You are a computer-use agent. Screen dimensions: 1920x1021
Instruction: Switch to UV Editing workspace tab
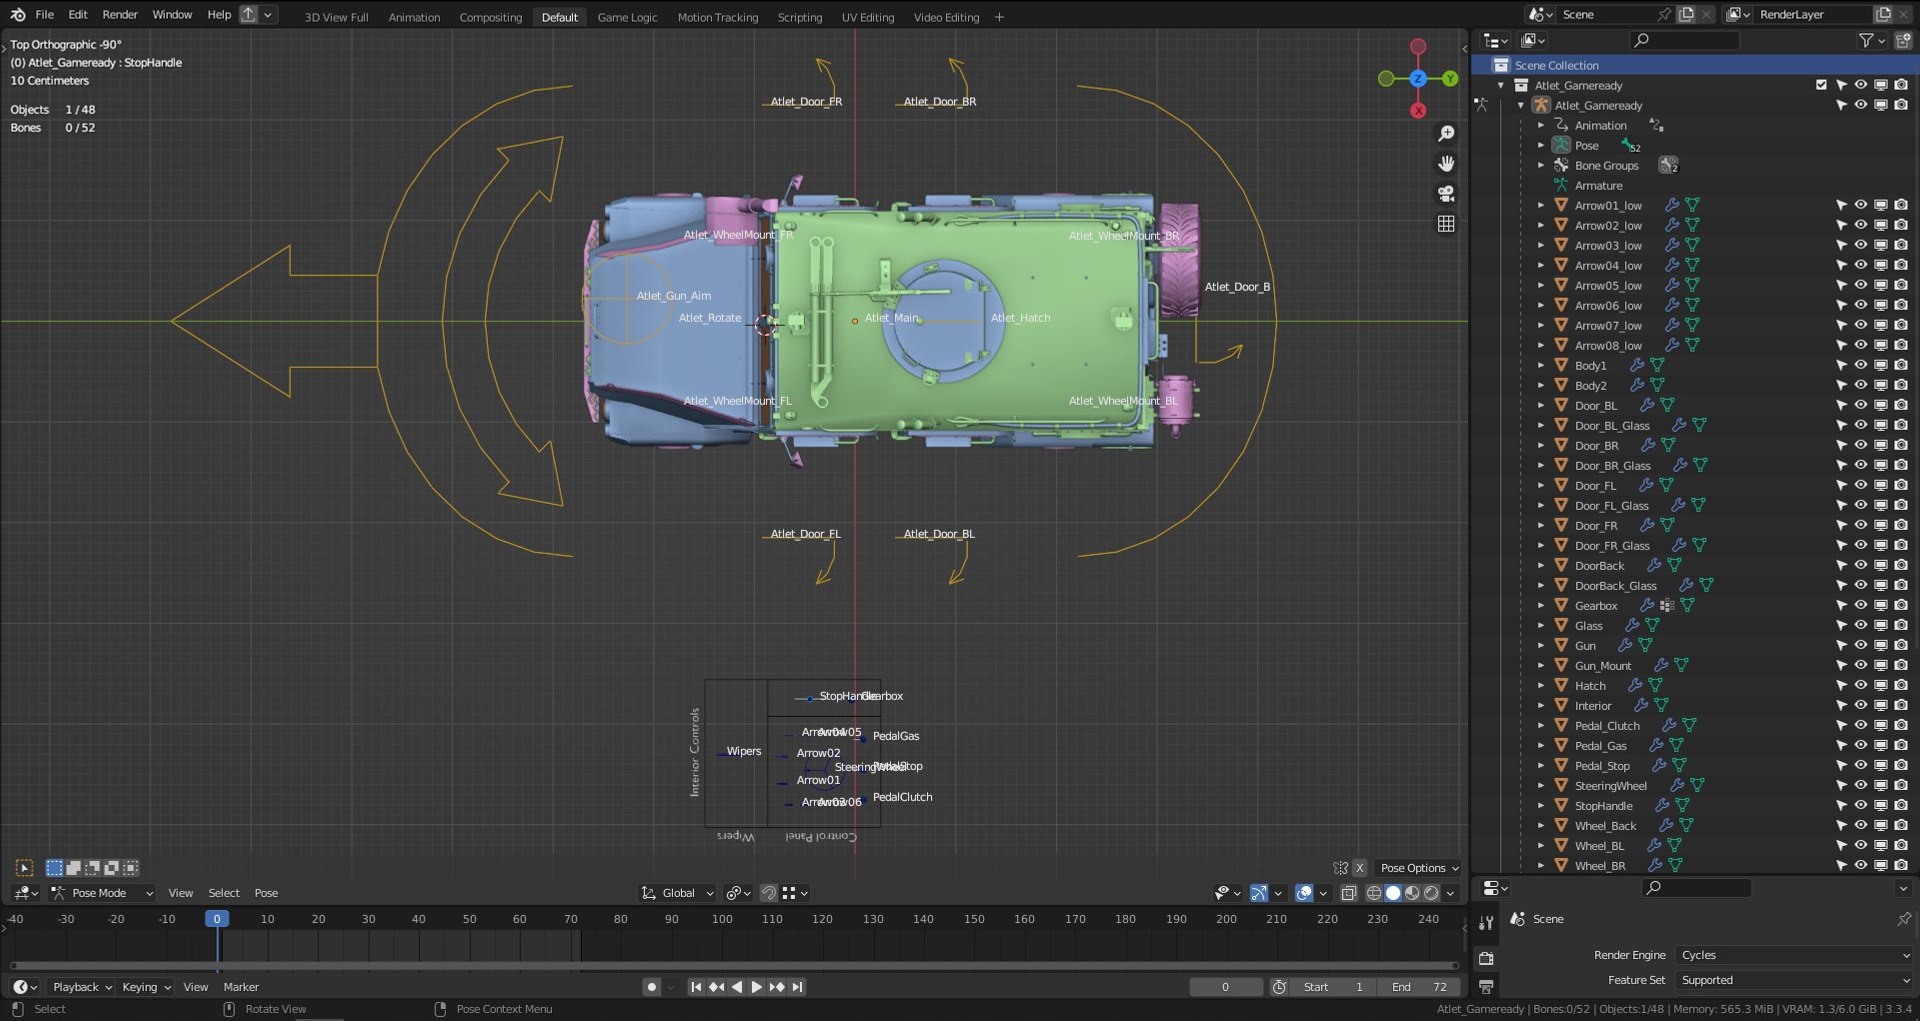(x=867, y=17)
